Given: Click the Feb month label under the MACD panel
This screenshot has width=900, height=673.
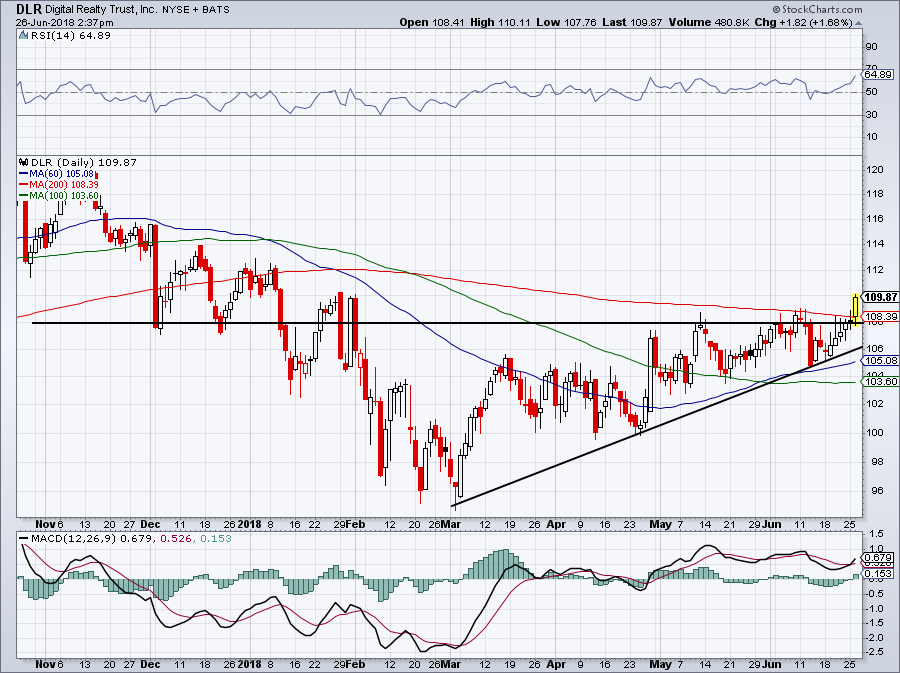Looking at the screenshot, I should 356,664.
